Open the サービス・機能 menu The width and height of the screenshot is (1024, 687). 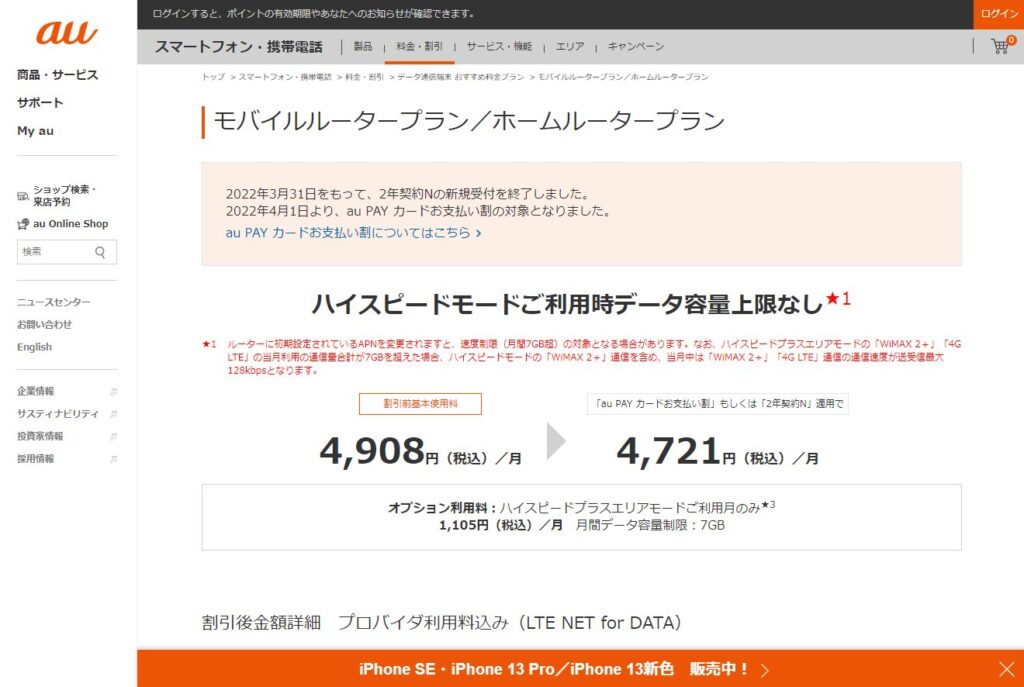pyautogui.click(x=499, y=46)
